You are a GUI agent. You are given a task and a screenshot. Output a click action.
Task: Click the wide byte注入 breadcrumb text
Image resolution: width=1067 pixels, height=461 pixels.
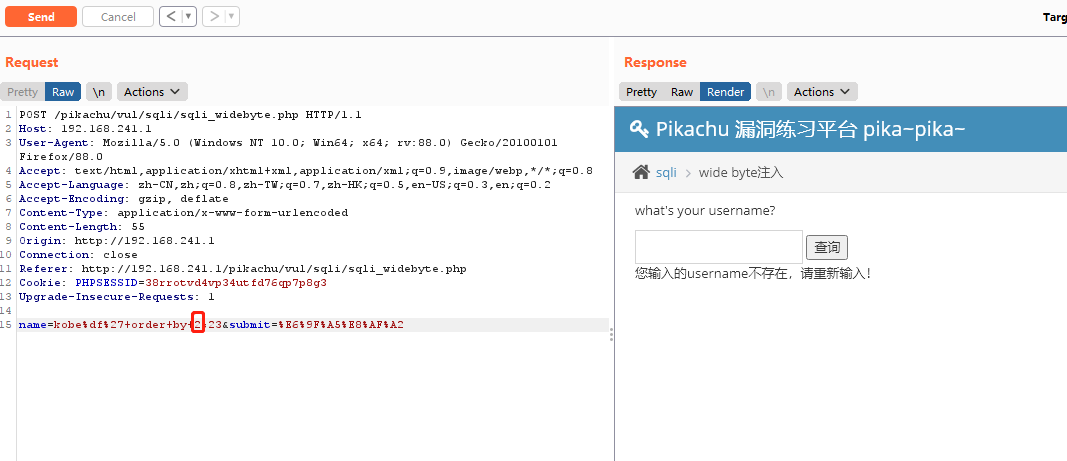741,173
